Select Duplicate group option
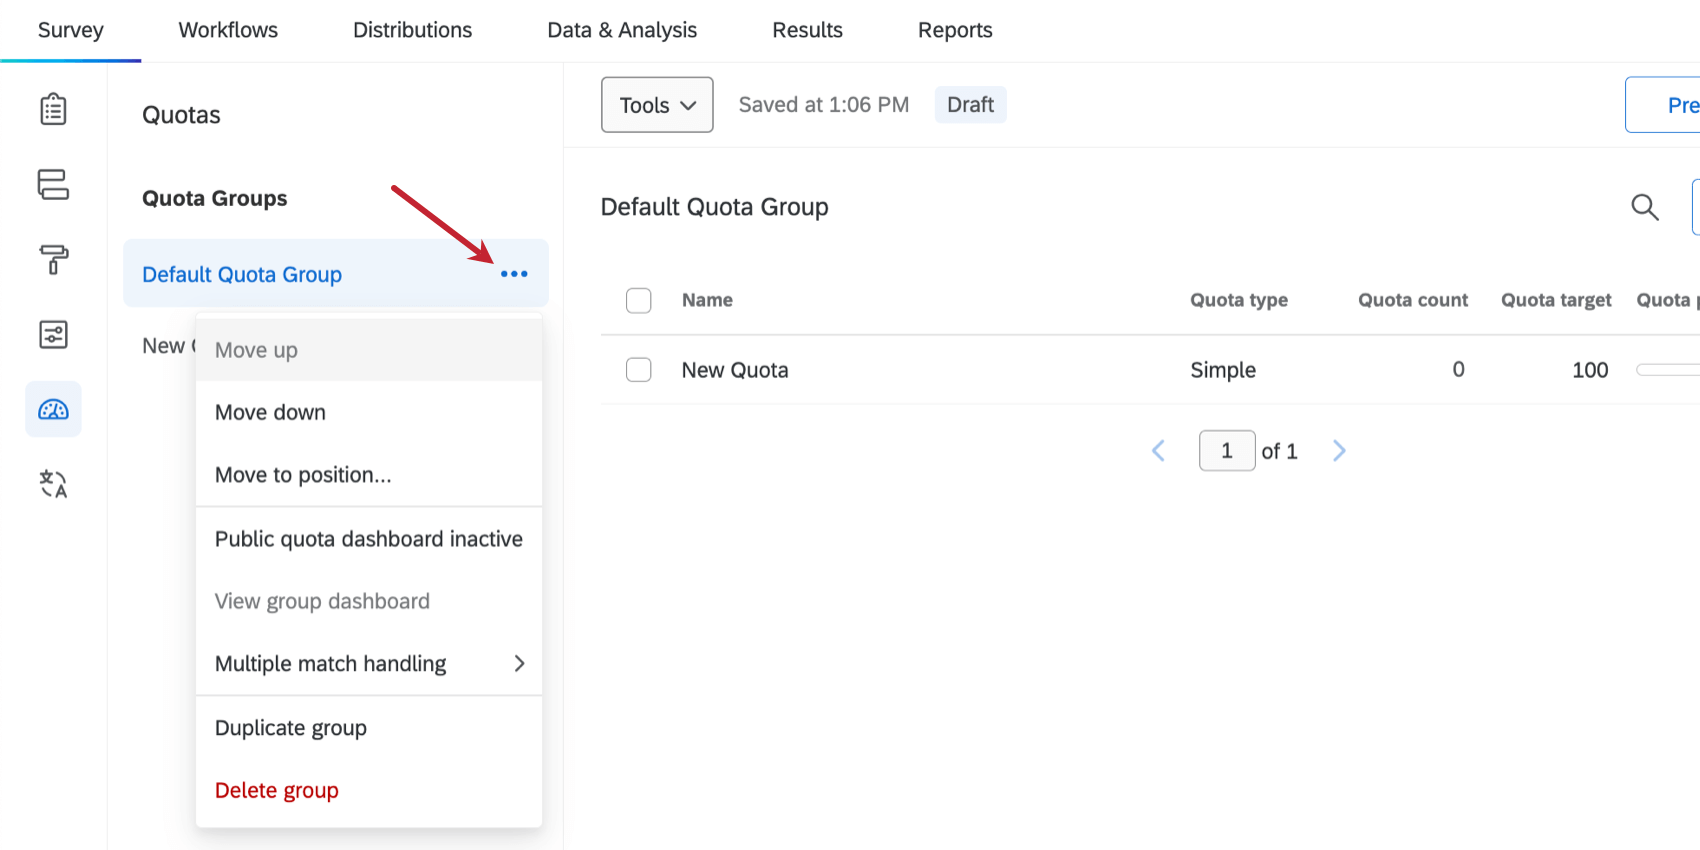Screen dimensions: 1700x850 click(291, 728)
